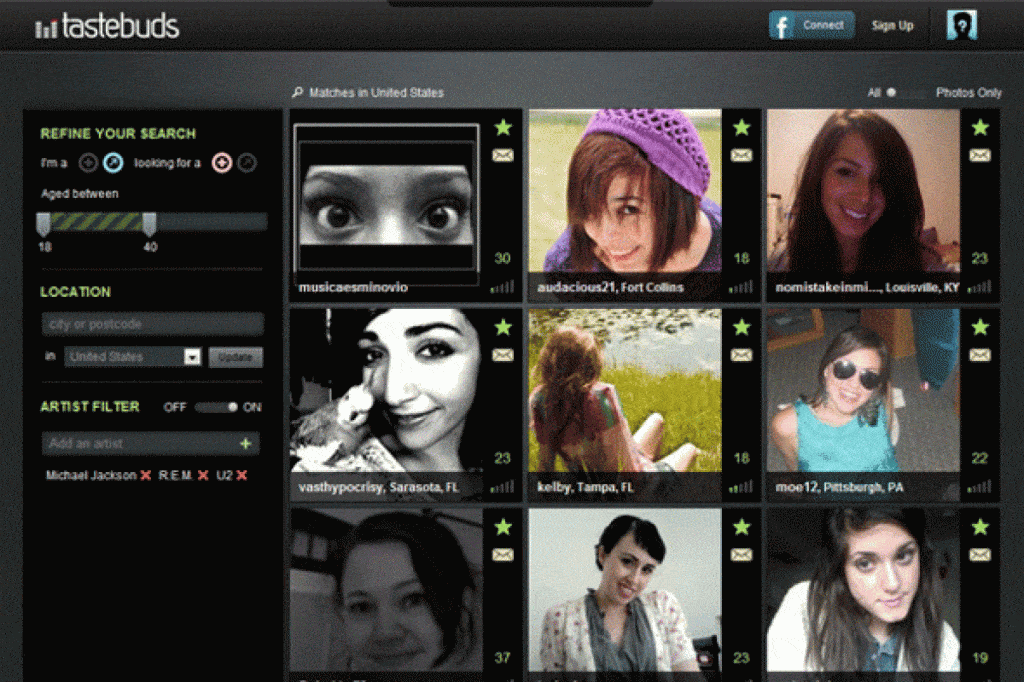The width and height of the screenshot is (1024, 682).
Task: Click the envelope icon for vasthypocrisy
Action: pos(503,355)
